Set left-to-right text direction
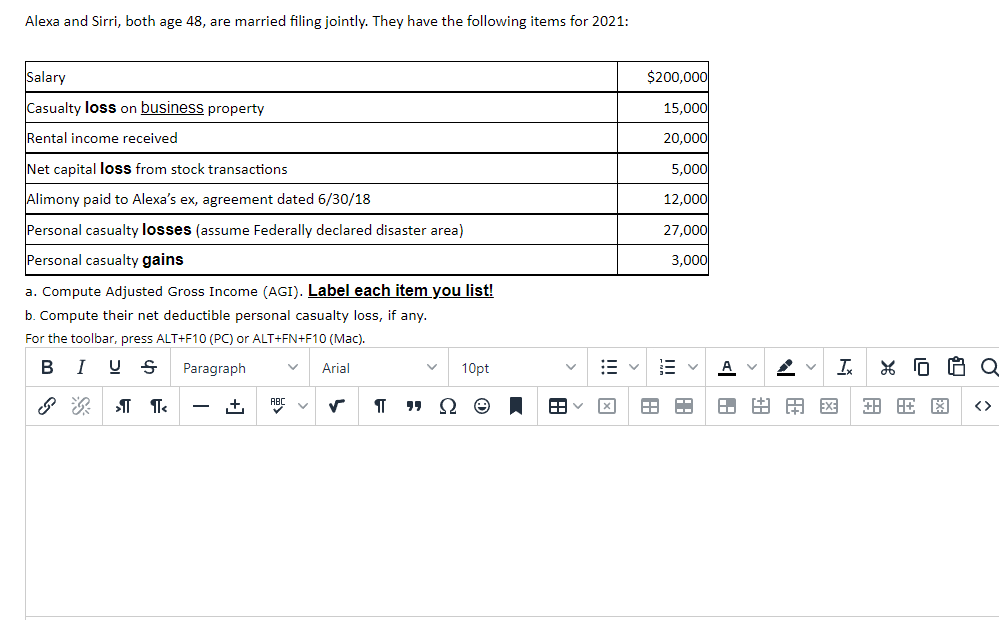 124,406
